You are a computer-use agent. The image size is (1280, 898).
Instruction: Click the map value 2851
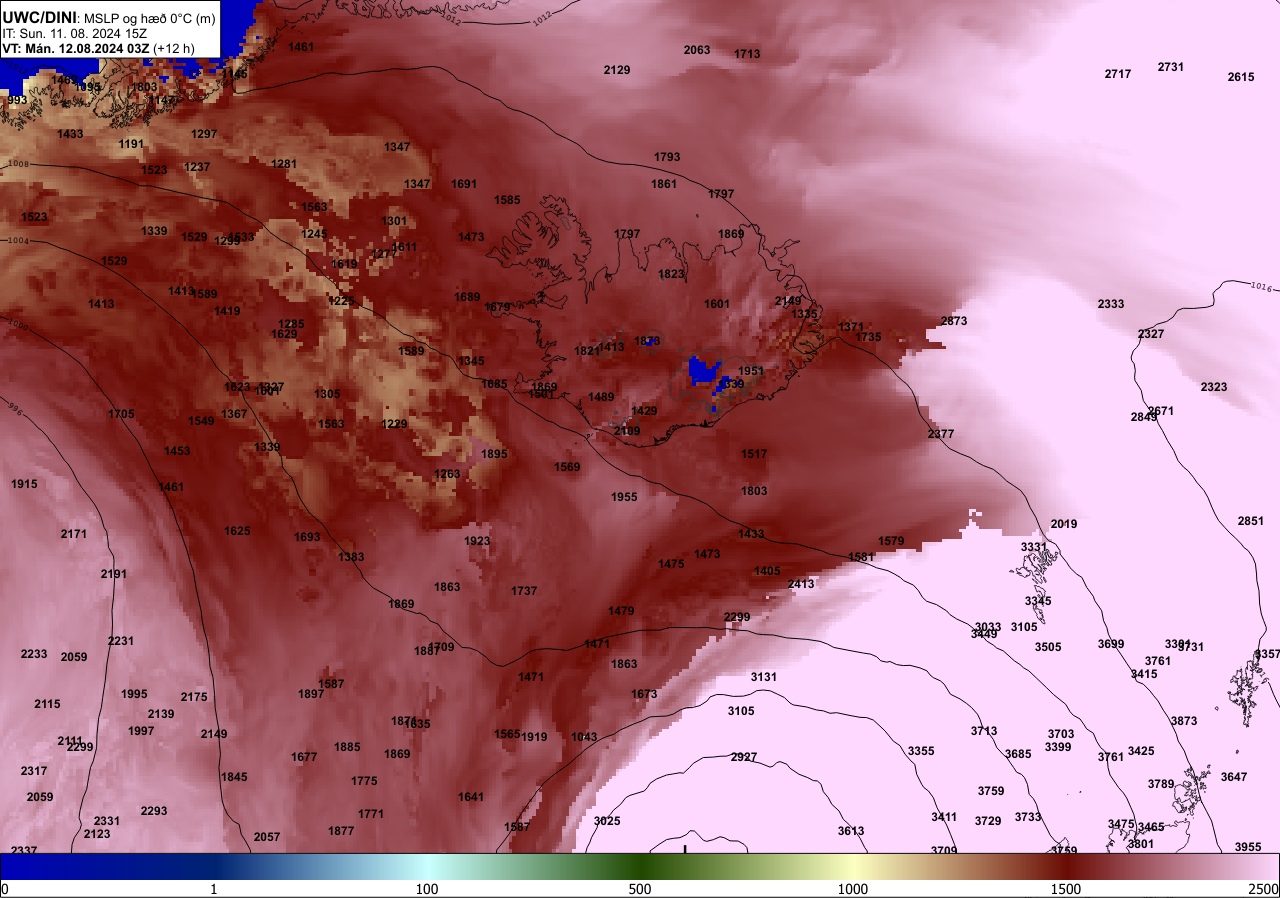point(1251,521)
